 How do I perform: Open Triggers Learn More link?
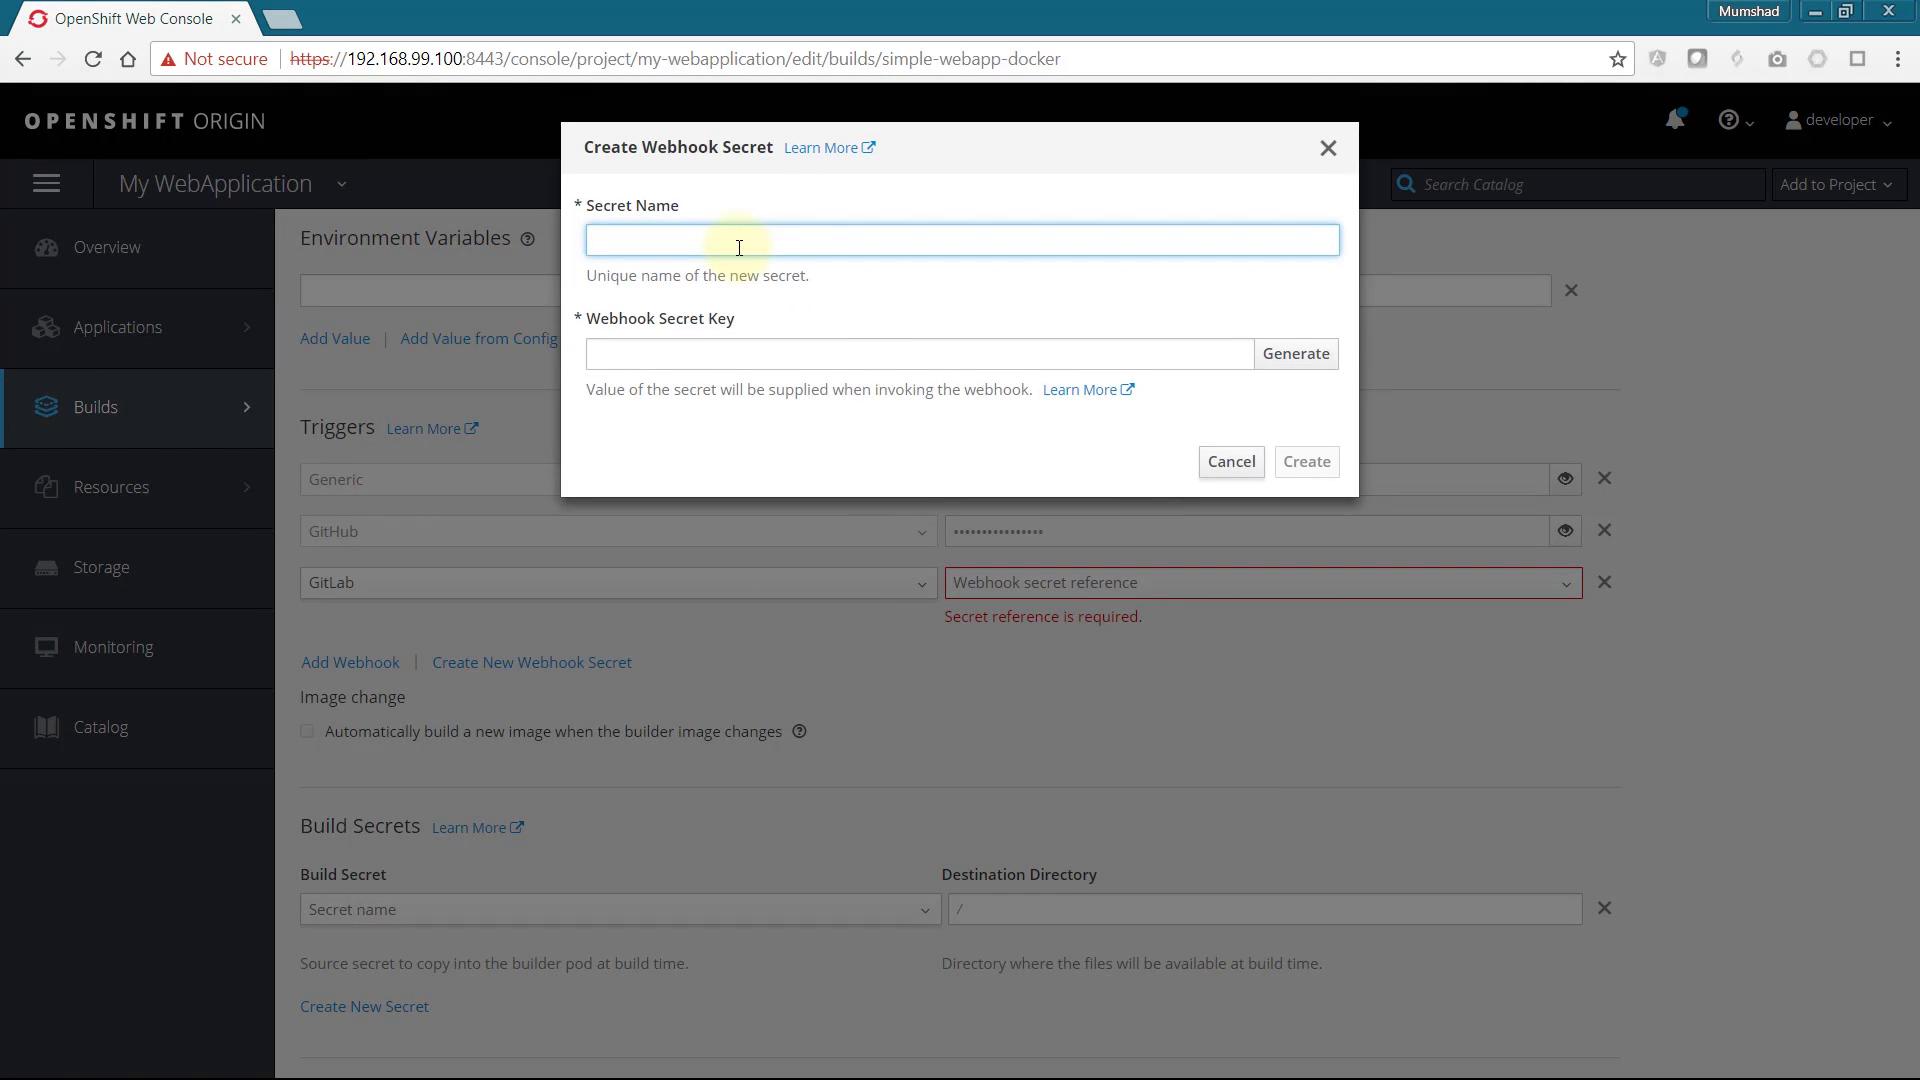click(432, 429)
